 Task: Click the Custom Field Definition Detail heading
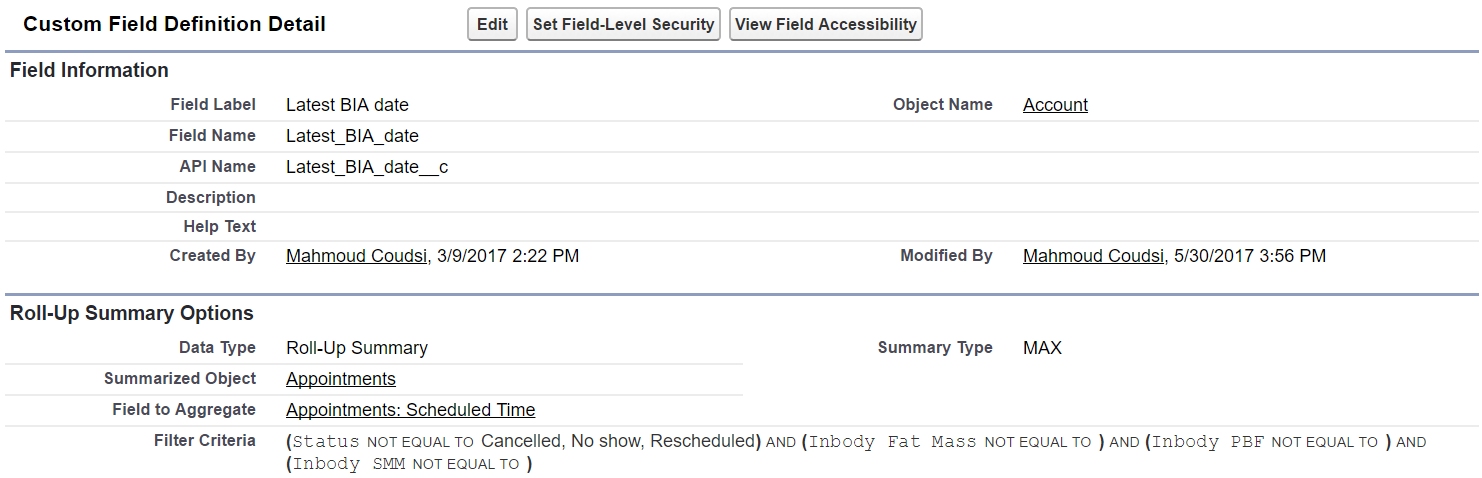tap(174, 24)
